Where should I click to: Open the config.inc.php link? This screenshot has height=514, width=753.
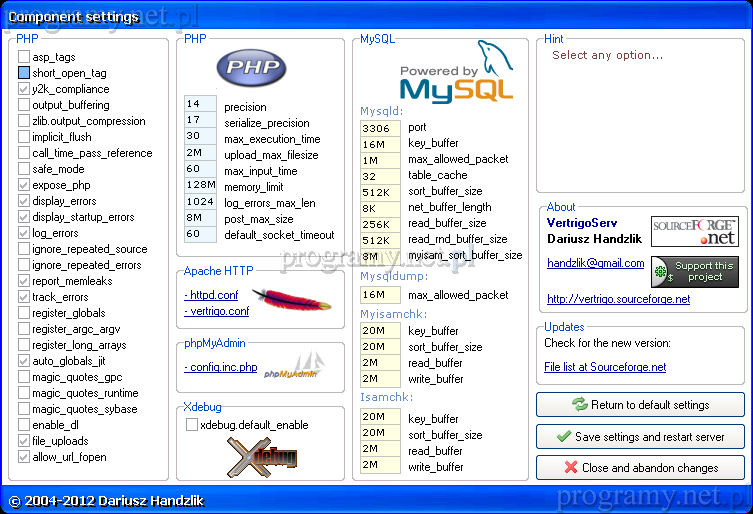(x=220, y=367)
